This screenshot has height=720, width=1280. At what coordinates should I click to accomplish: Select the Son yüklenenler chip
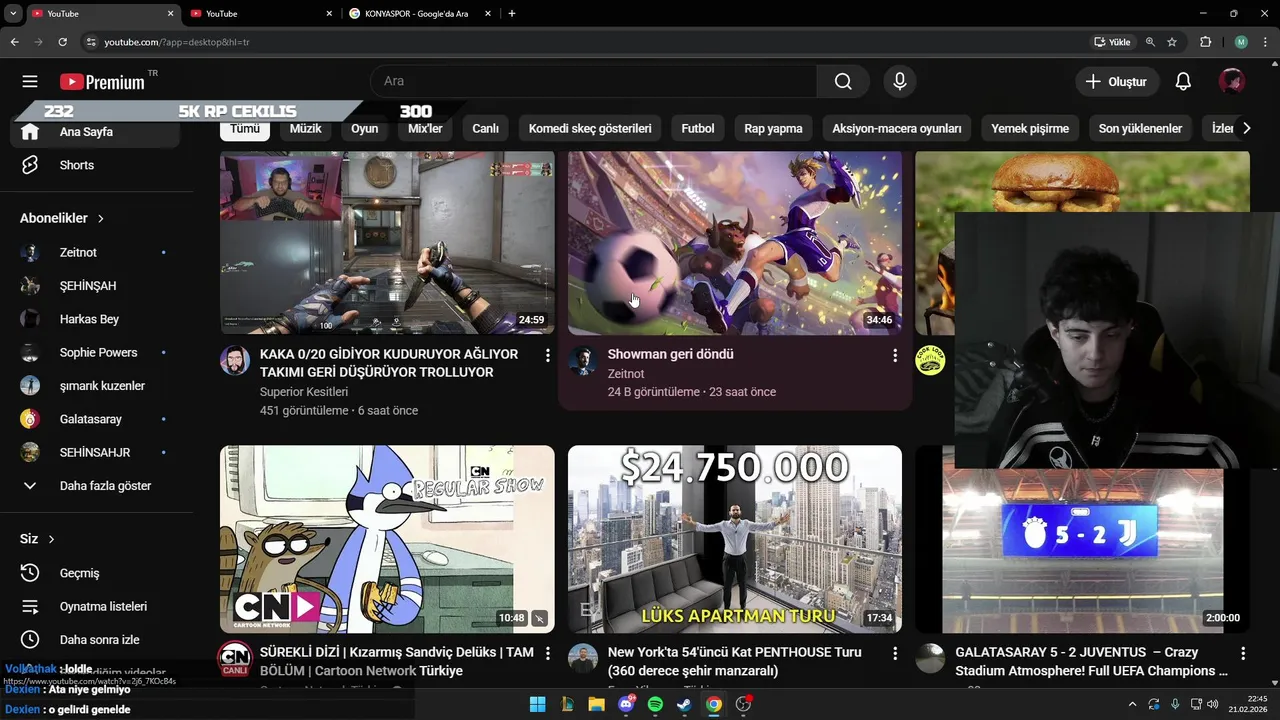point(1140,128)
